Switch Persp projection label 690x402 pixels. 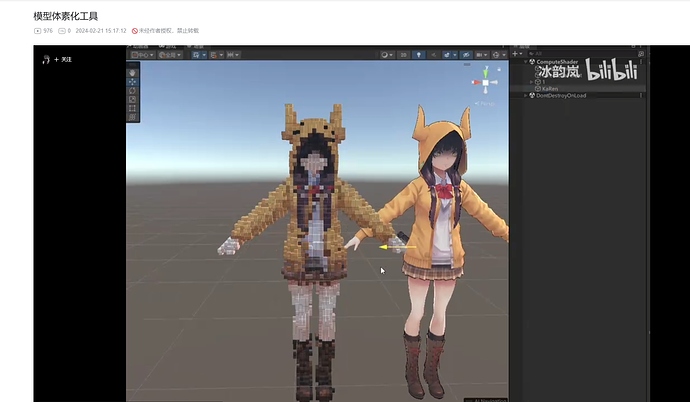pos(485,104)
